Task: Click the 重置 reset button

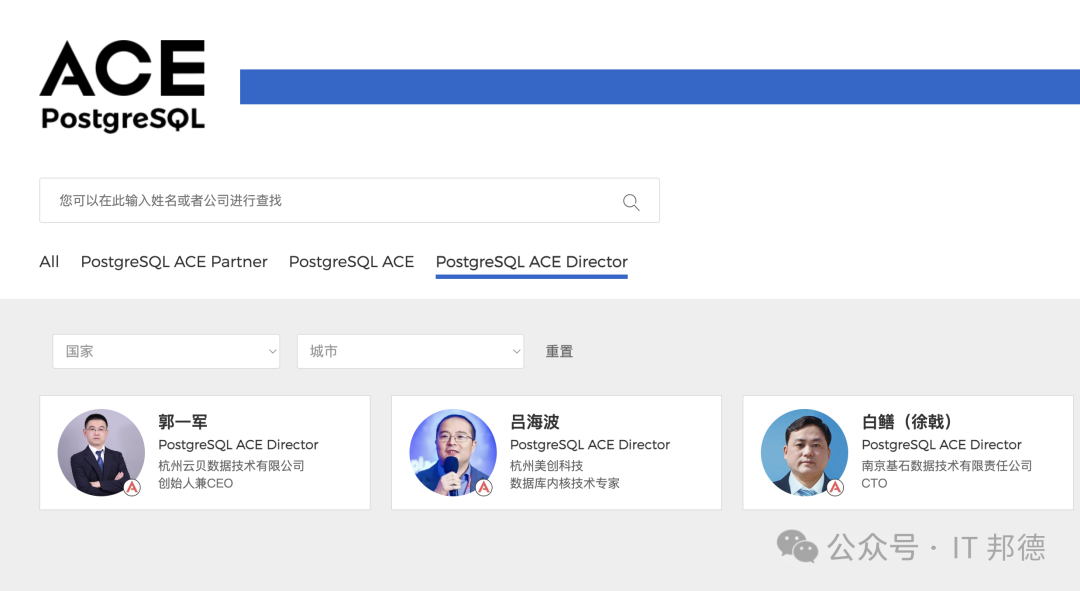Action: tap(559, 351)
